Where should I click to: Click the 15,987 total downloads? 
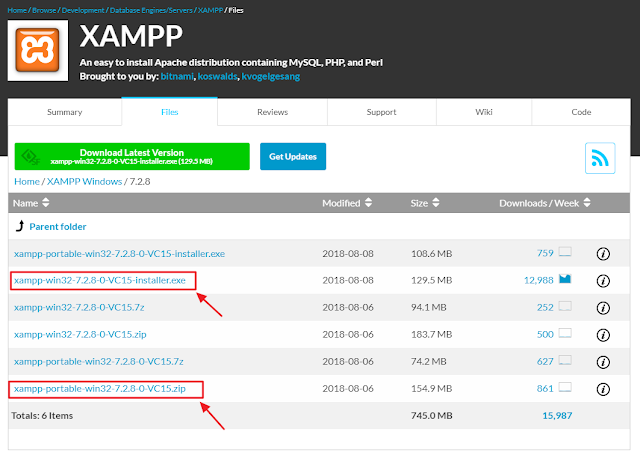pyautogui.click(x=557, y=416)
